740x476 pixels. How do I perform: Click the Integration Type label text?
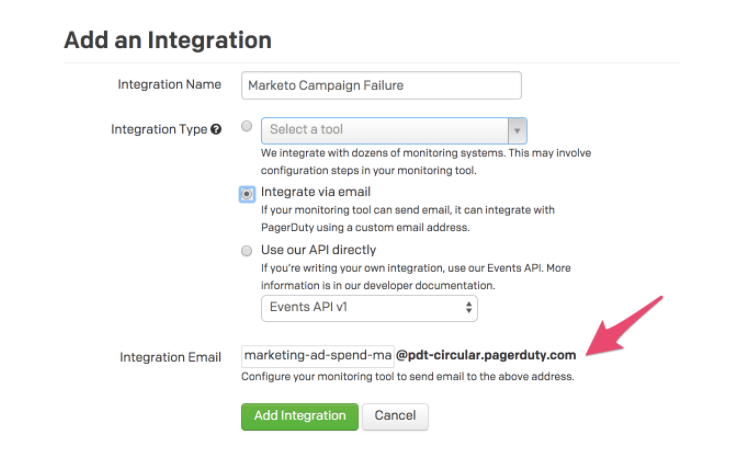(x=159, y=130)
